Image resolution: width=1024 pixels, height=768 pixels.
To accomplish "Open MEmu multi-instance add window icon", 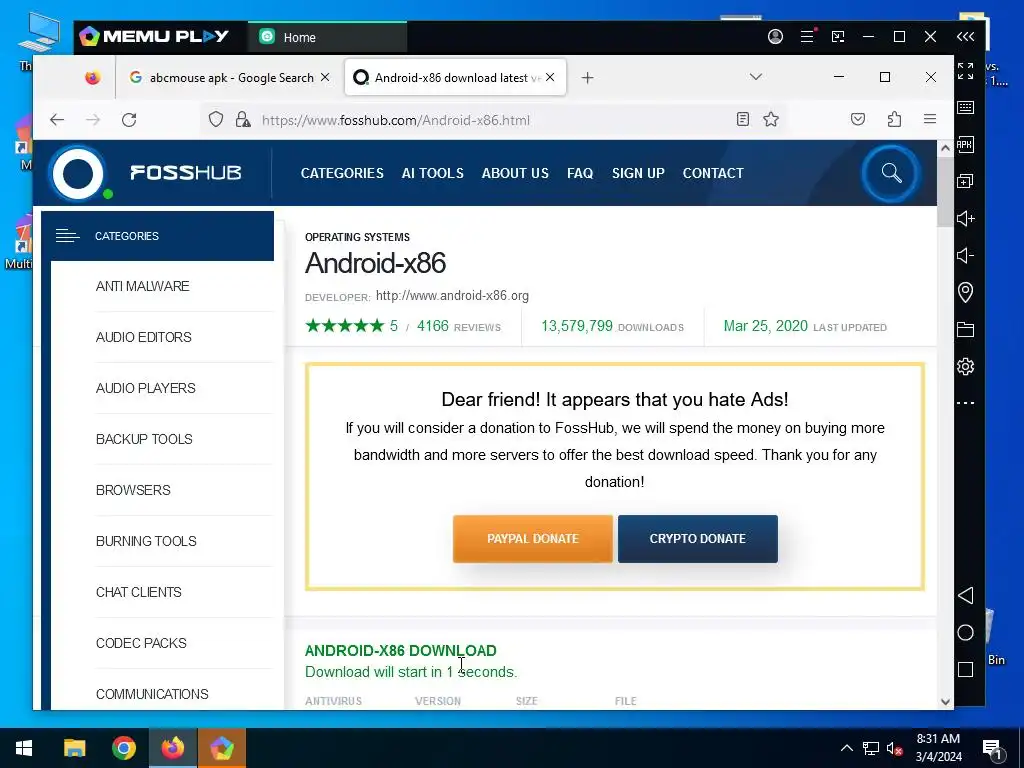I will 965,181.
